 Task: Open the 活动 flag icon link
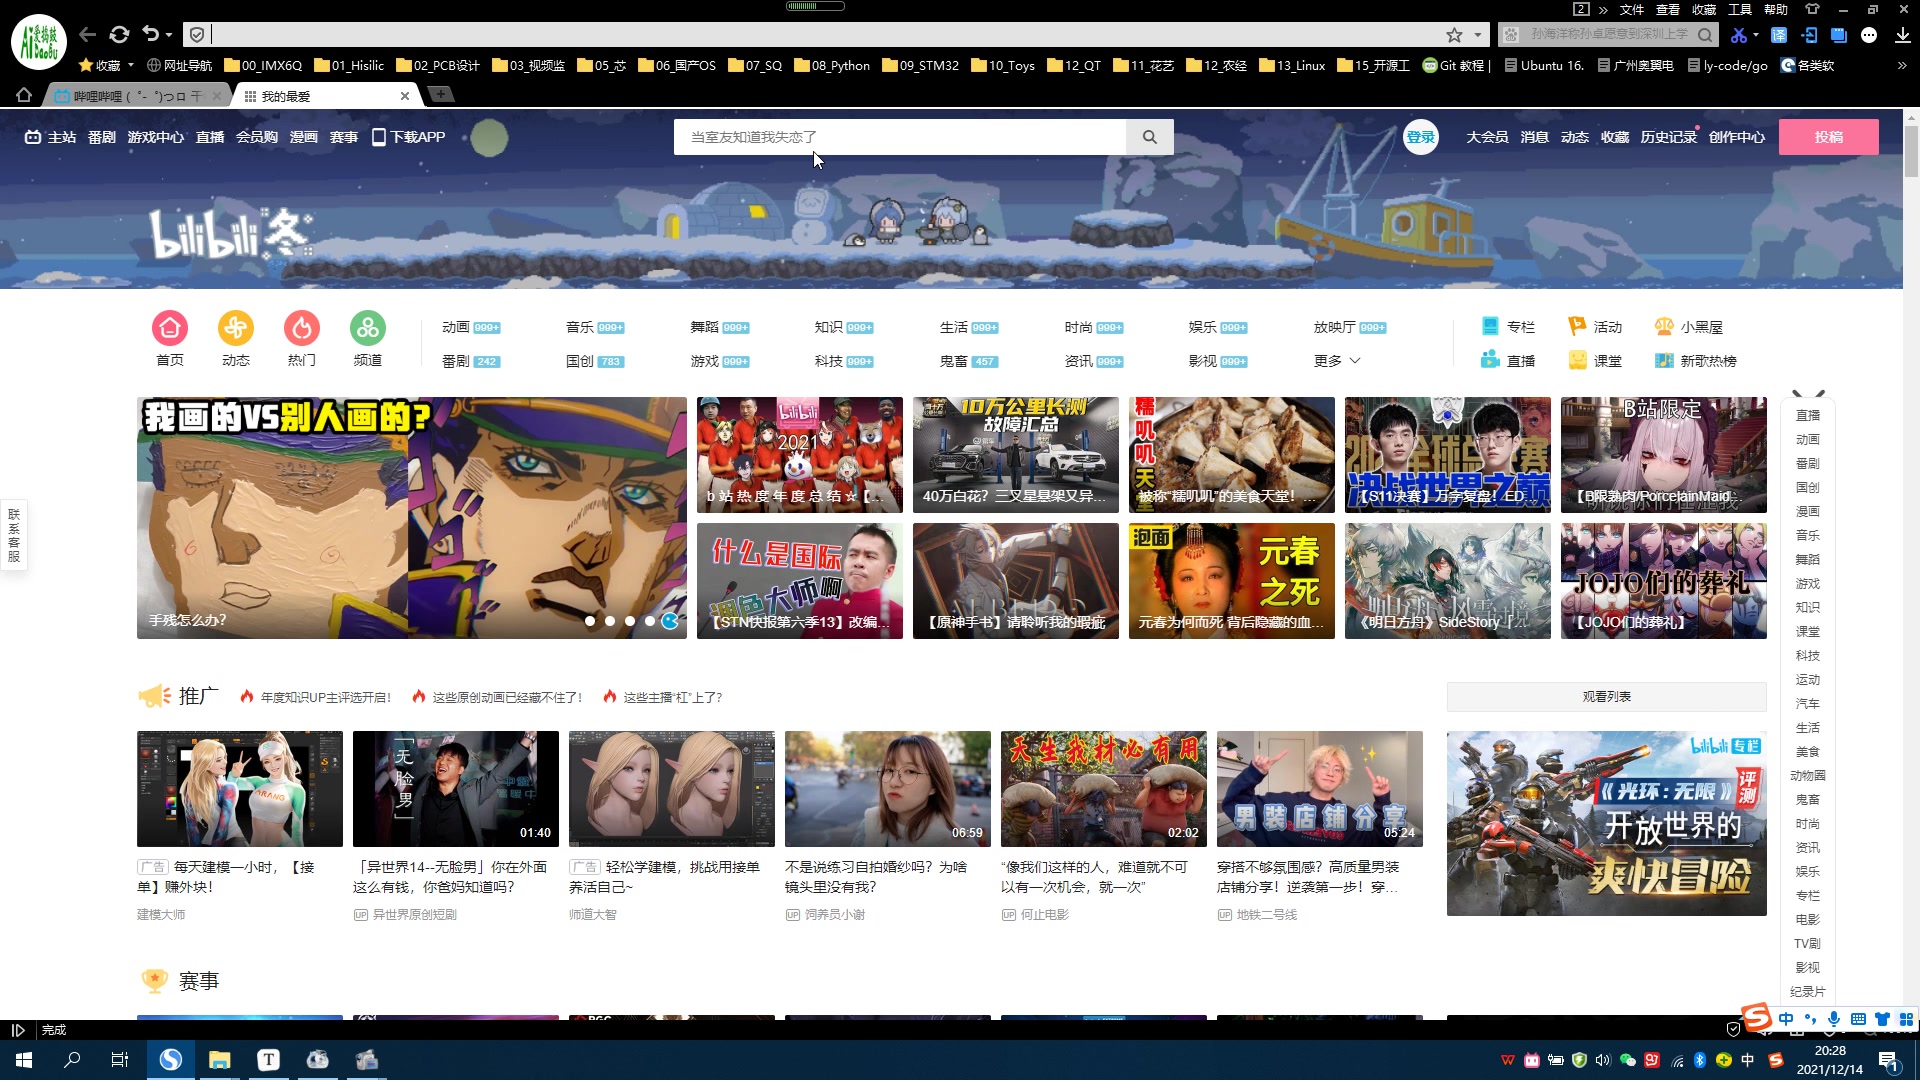click(x=1595, y=327)
